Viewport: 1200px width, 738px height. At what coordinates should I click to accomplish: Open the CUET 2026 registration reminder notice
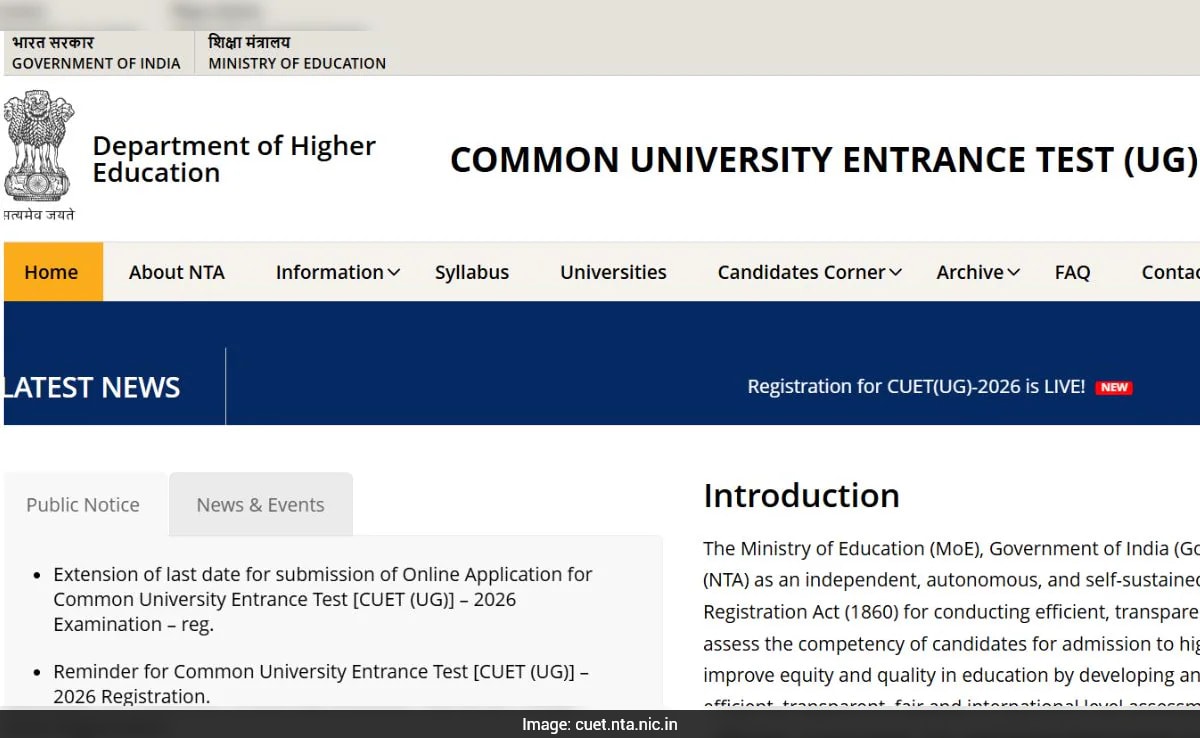(320, 683)
